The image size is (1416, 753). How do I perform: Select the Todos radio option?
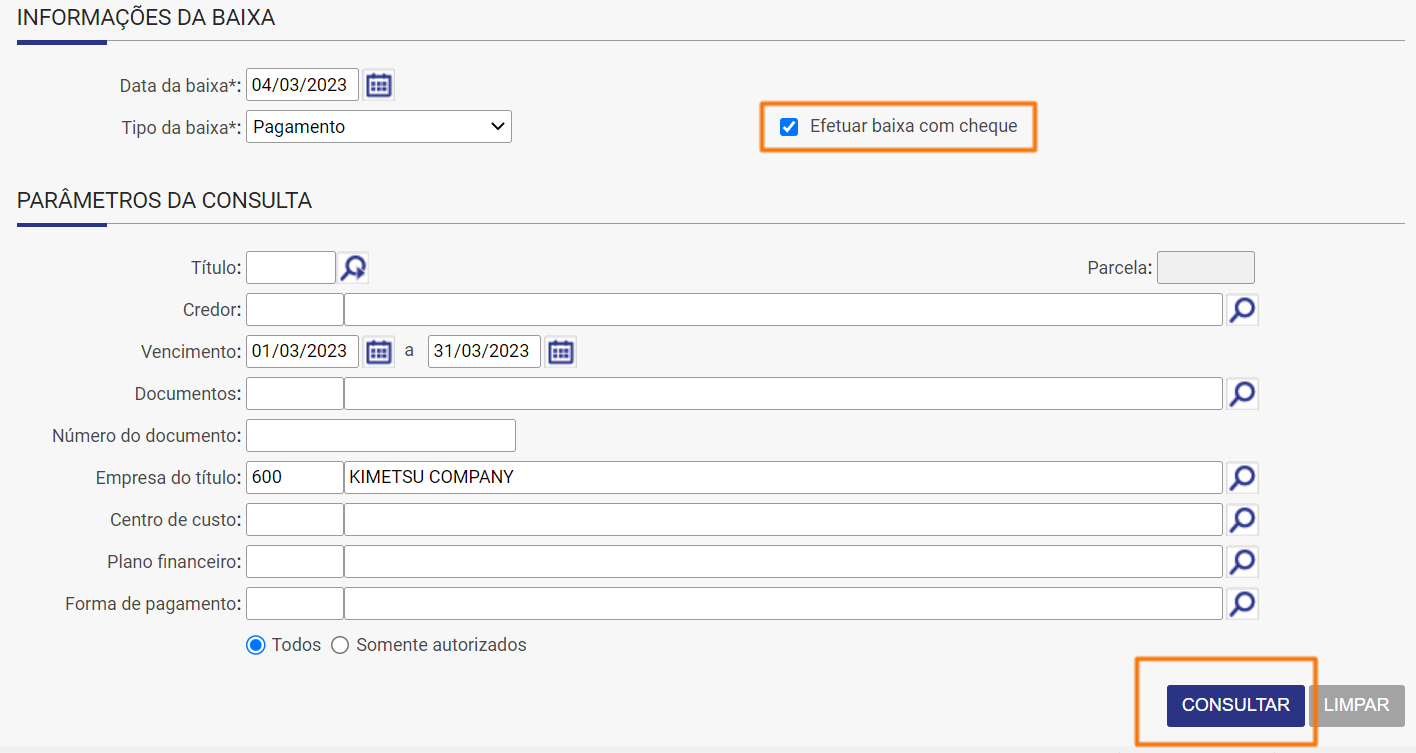pyautogui.click(x=255, y=645)
